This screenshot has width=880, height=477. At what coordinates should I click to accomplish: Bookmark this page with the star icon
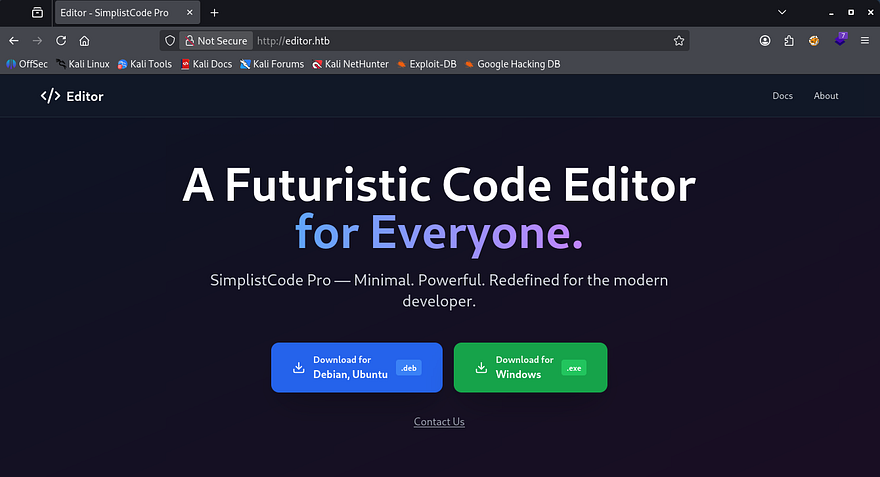click(679, 41)
